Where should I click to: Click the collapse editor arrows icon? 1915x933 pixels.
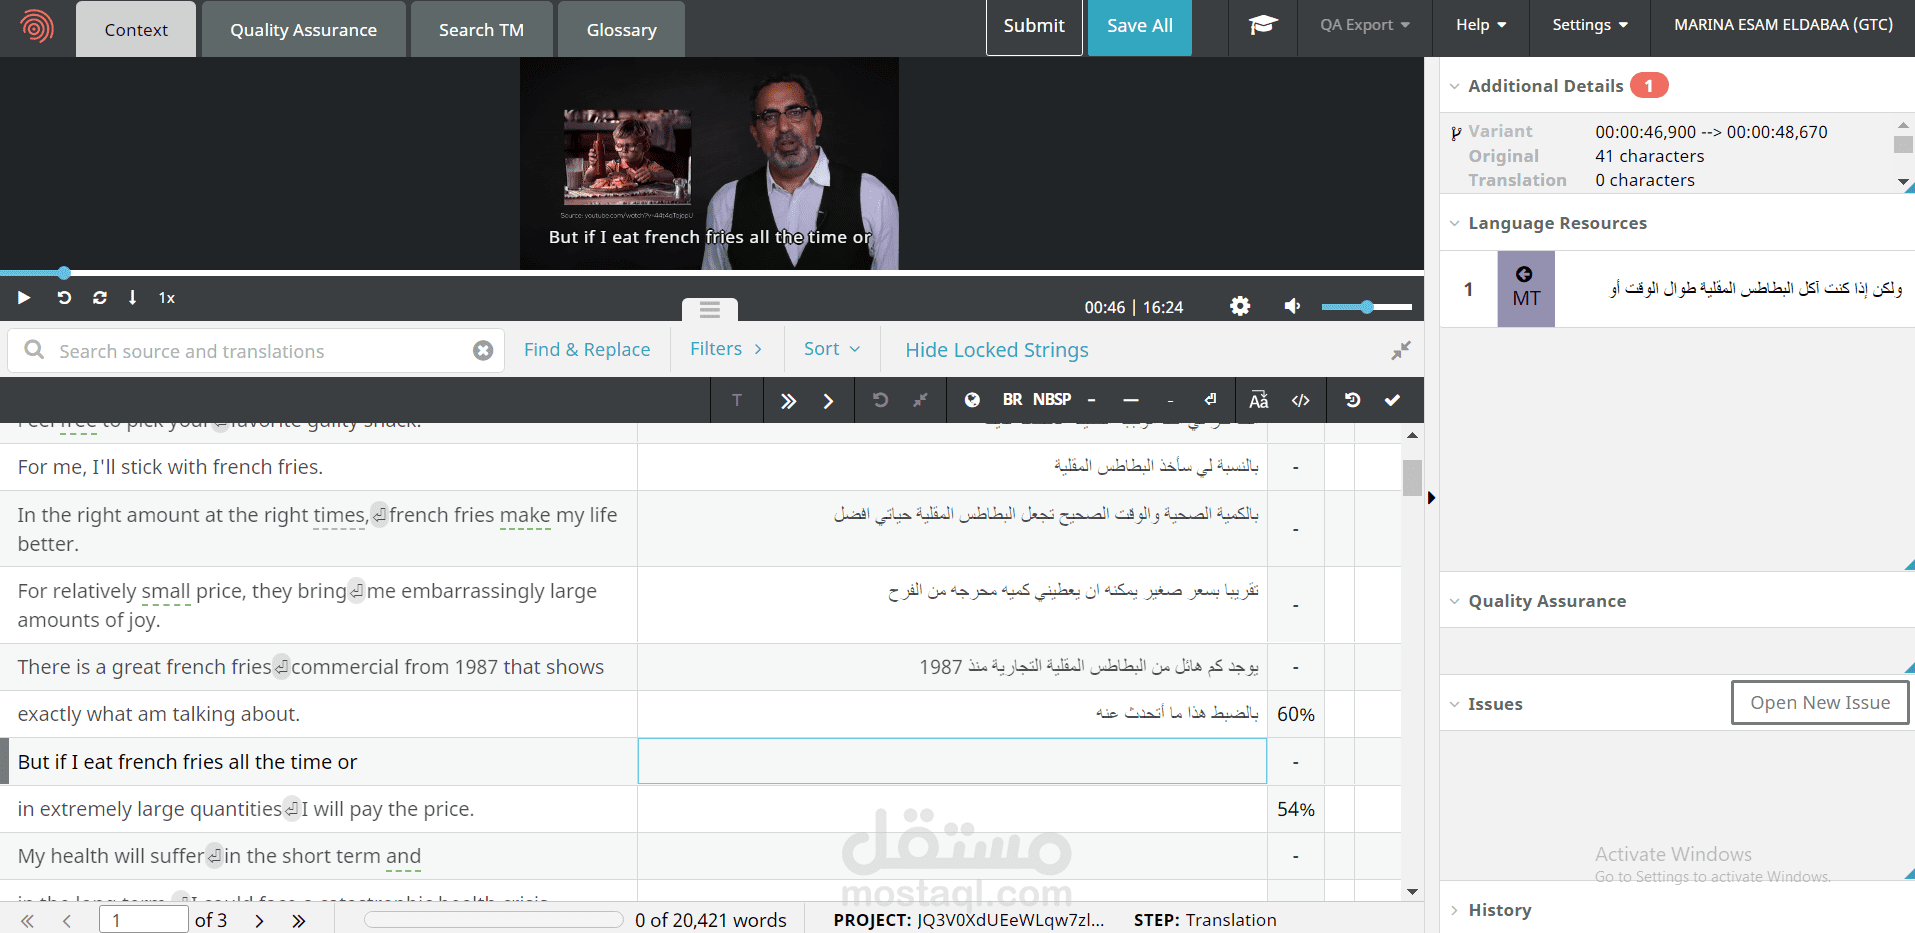pos(1401,350)
